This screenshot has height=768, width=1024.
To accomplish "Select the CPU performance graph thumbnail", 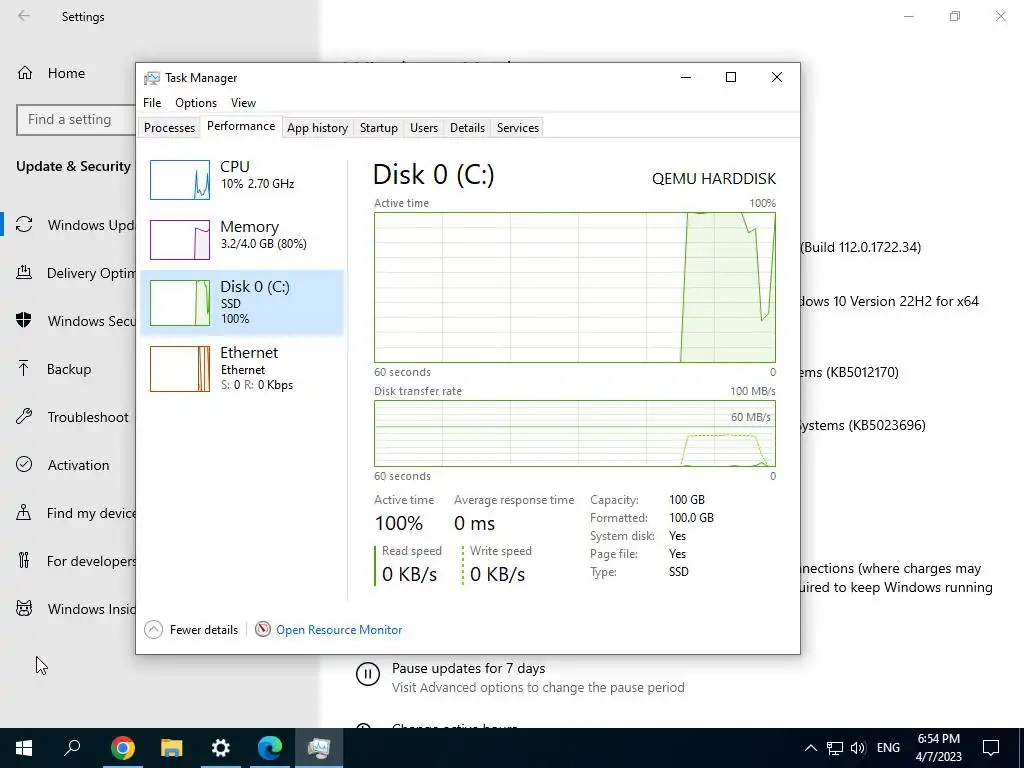I will point(180,180).
